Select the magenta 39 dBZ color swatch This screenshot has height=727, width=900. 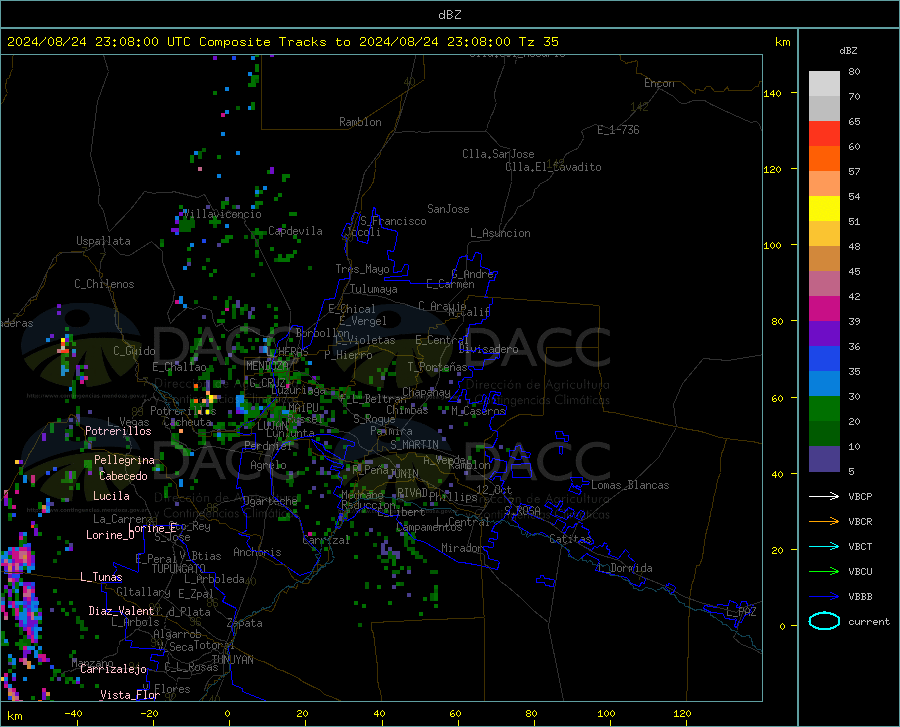pos(824,309)
